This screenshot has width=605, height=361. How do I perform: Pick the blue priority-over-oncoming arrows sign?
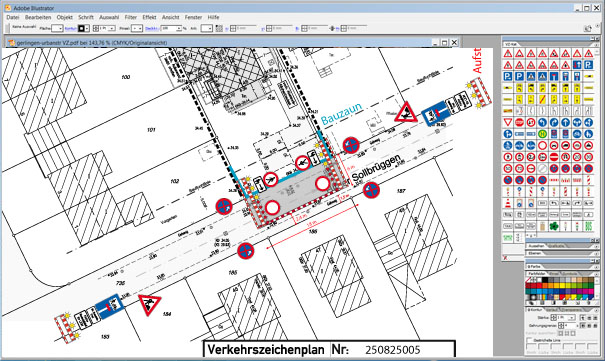(x=577, y=65)
